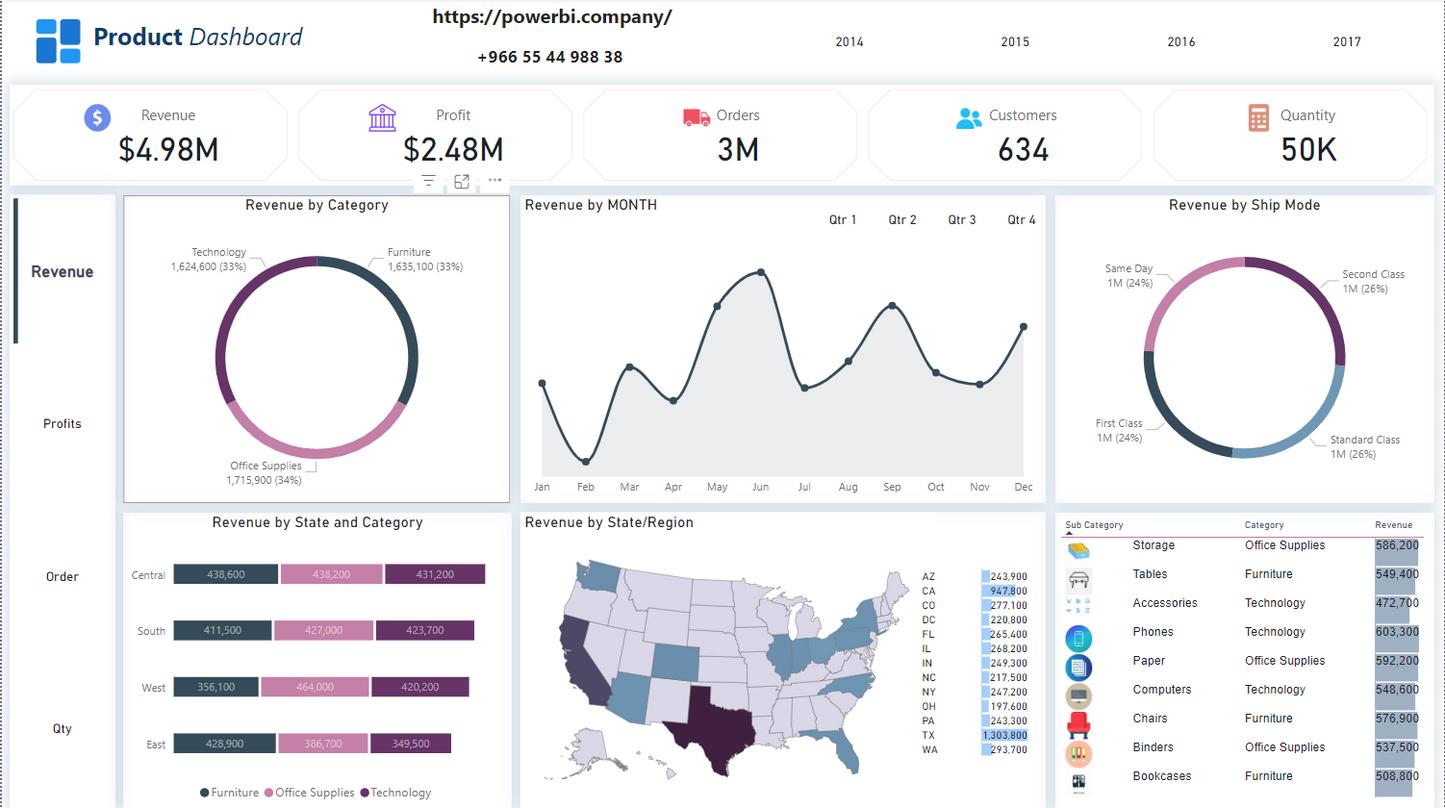Sort table by Revenue column header
The height and width of the screenshot is (808, 1445).
click(x=1393, y=525)
